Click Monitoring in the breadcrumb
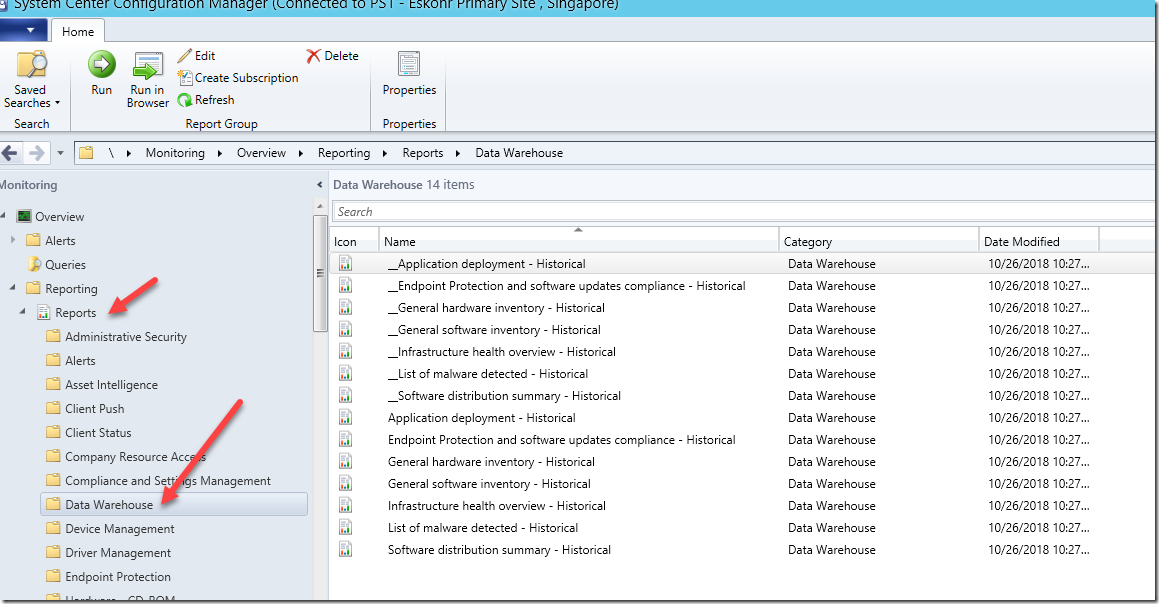Viewport: 1159px width, 604px height. (175, 153)
